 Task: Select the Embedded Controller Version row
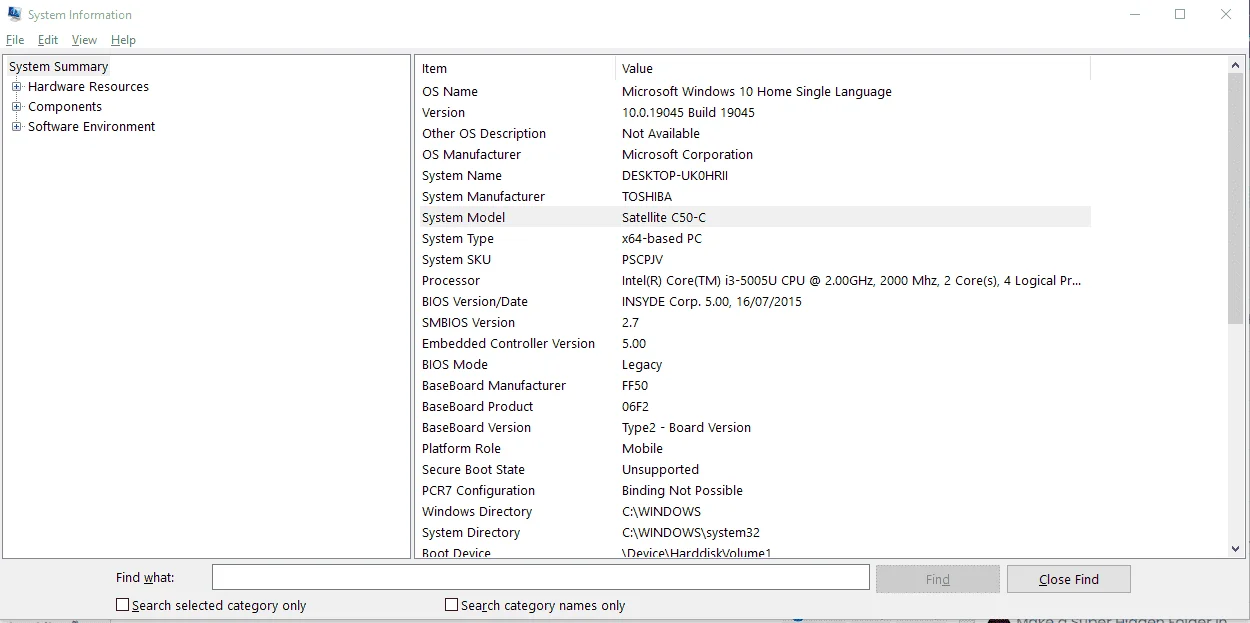753,344
